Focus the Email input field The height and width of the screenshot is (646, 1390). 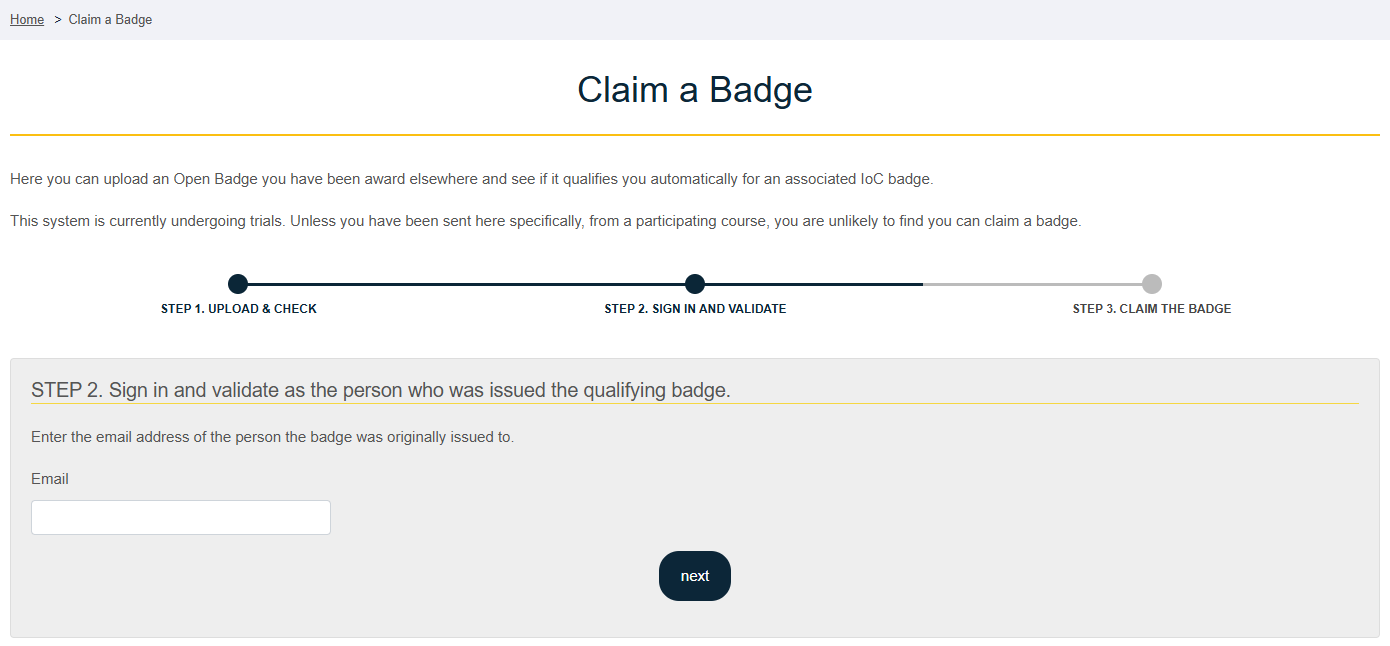point(181,518)
